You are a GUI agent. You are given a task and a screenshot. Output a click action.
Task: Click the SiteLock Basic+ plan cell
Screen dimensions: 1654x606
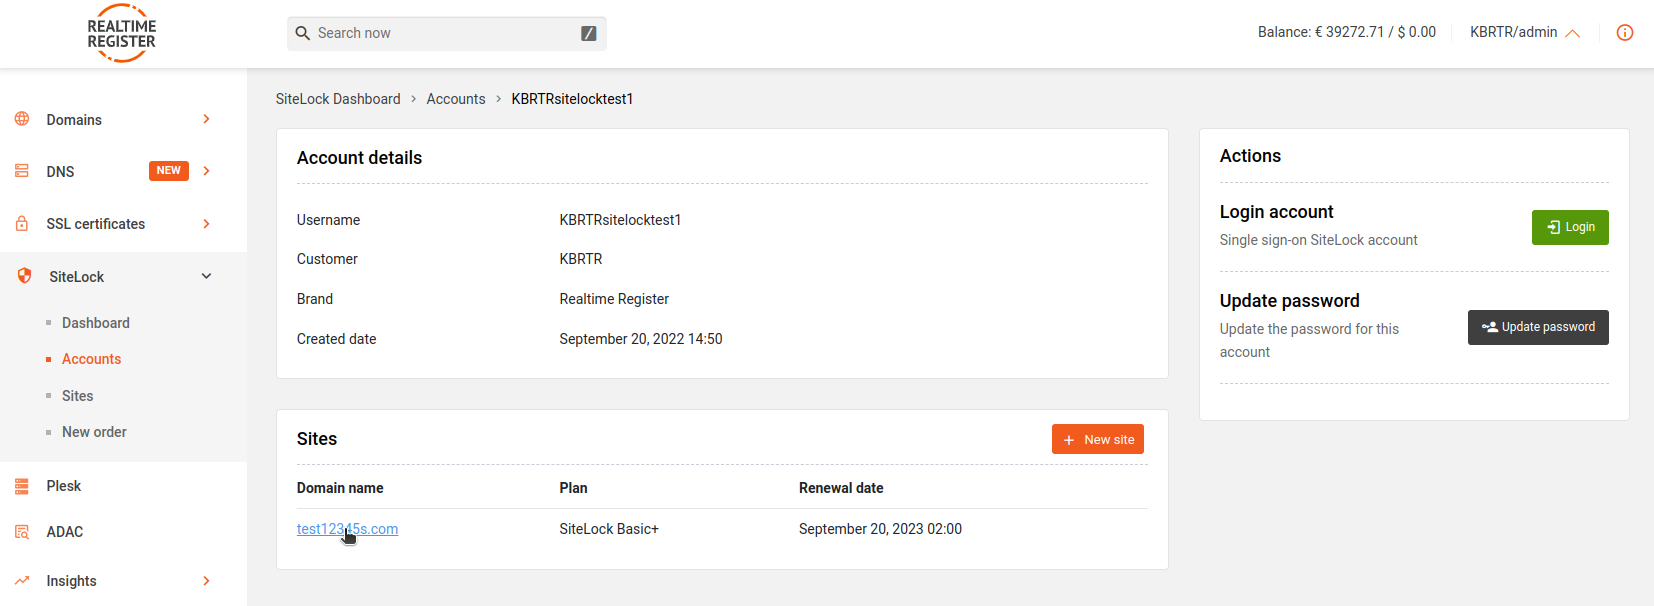[x=609, y=529]
